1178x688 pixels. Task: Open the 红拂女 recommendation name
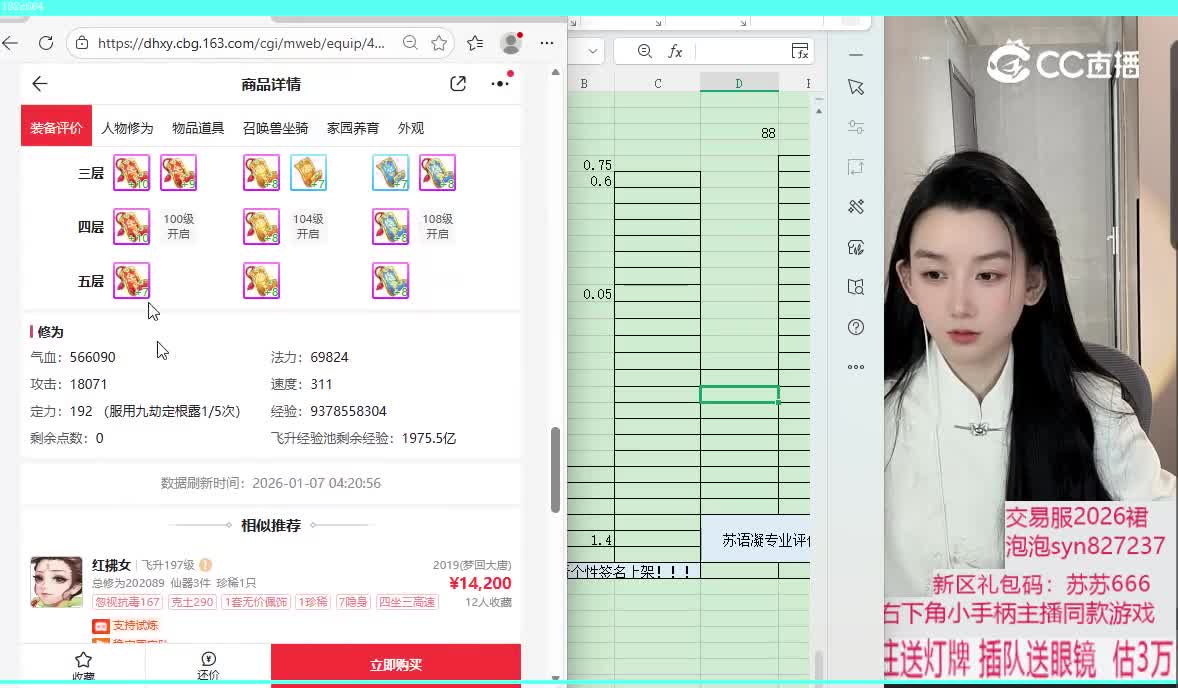[111, 565]
